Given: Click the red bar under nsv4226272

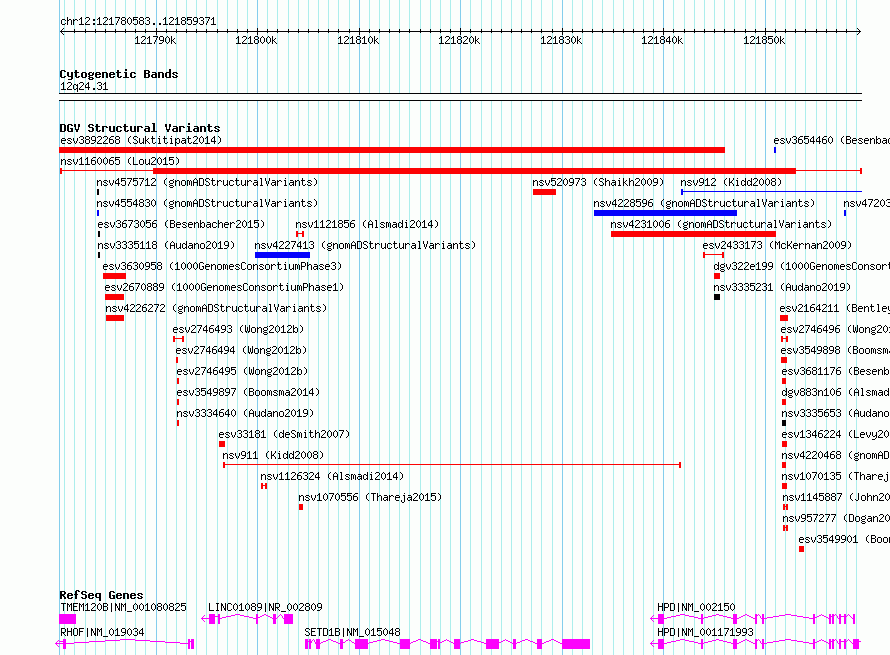Looking at the screenshot, I should pyautogui.click(x=115, y=318).
